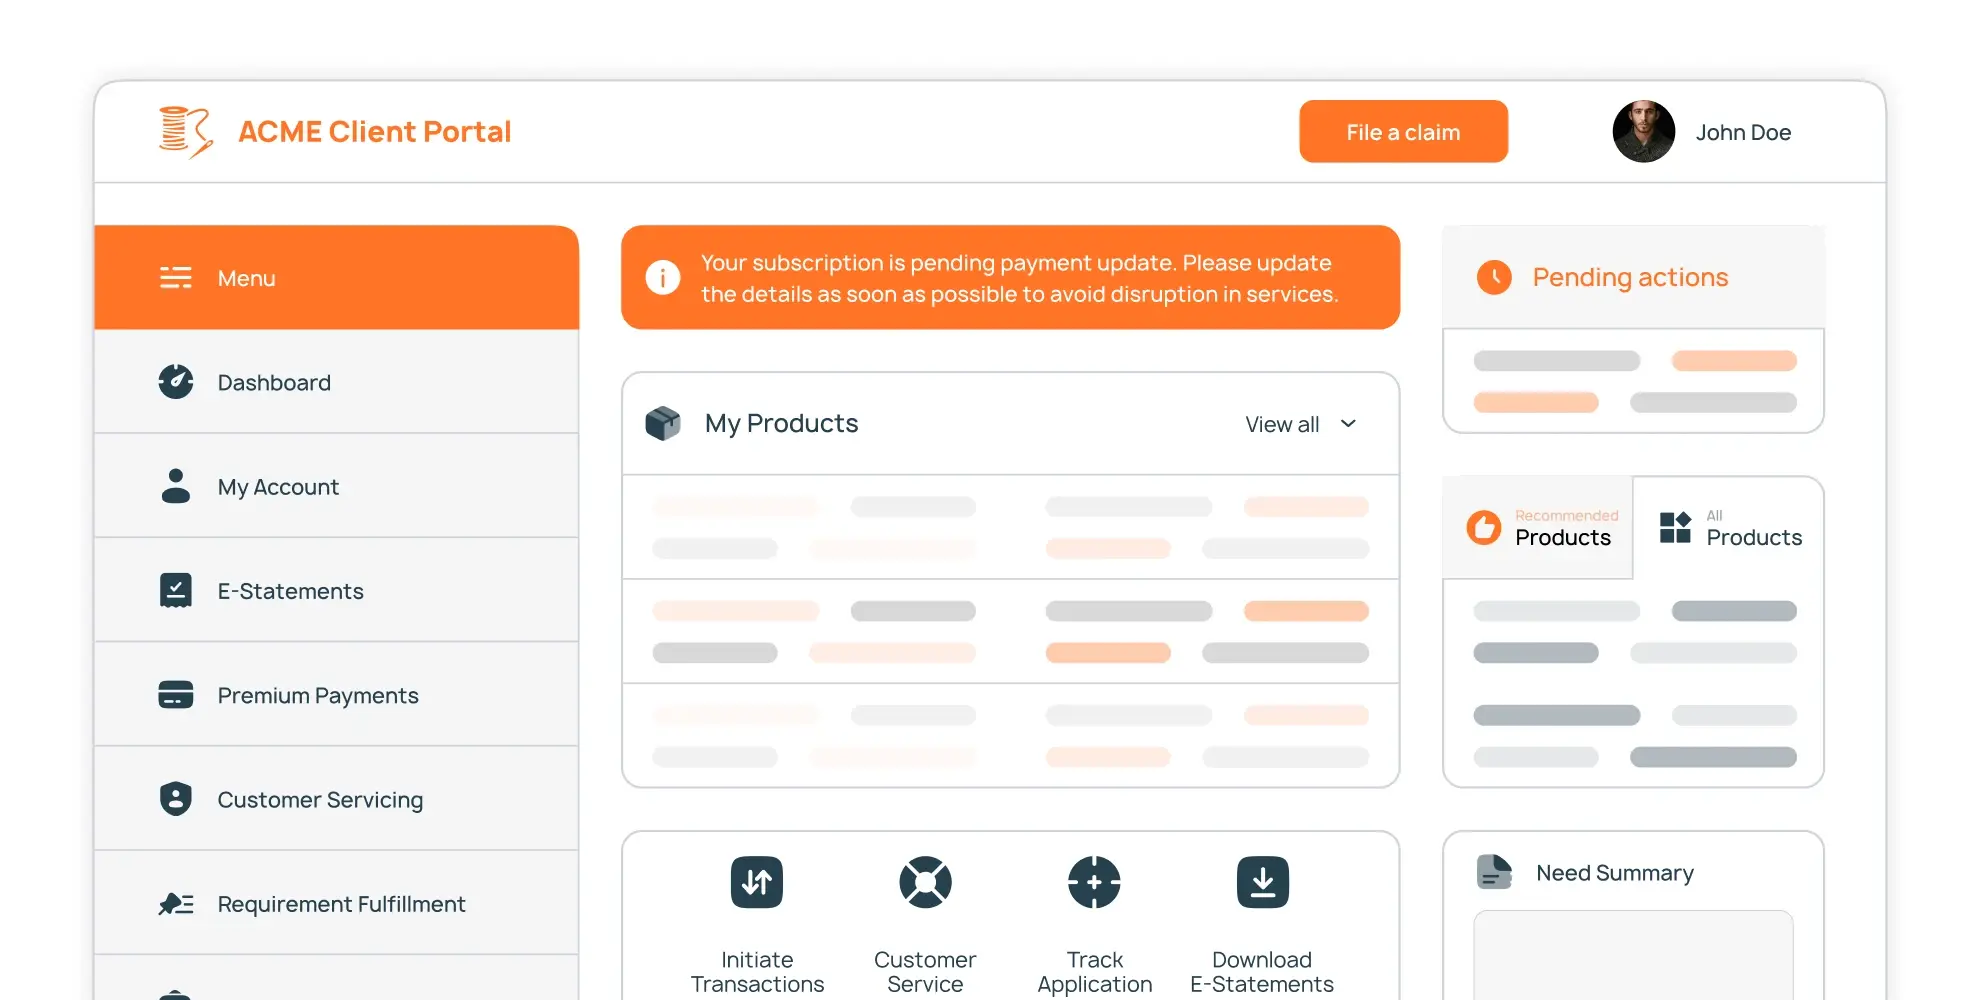
Task: Click the Track Application crosshair icon
Action: click(x=1094, y=882)
